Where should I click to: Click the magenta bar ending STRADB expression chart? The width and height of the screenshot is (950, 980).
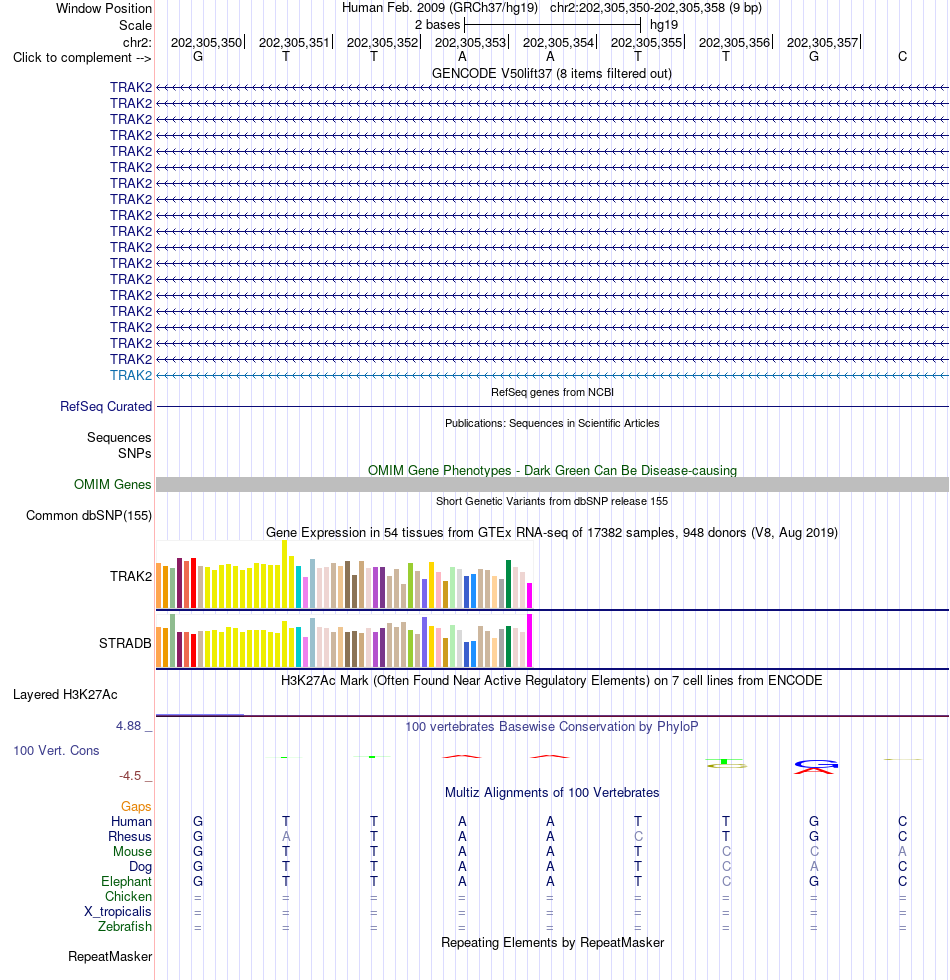point(530,641)
